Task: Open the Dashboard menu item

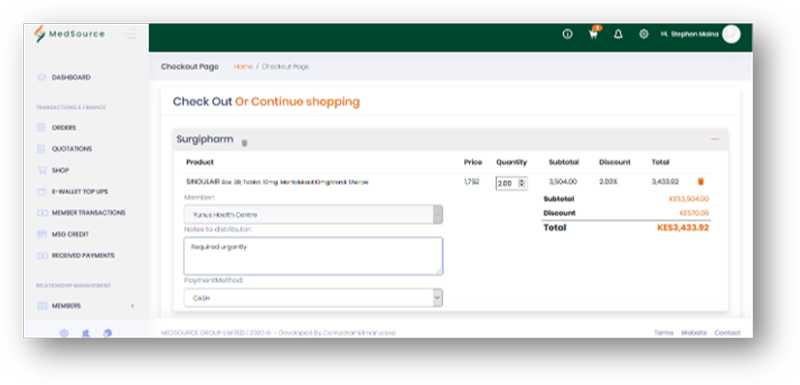Action: 71,78
